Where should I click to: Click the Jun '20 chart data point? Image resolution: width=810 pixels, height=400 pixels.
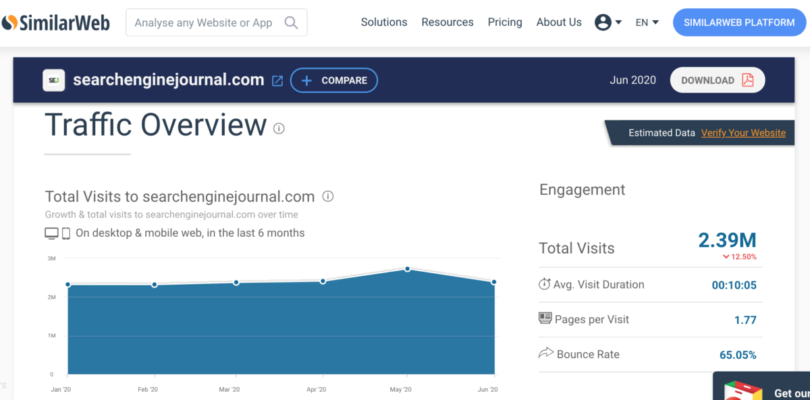(494, 282)
